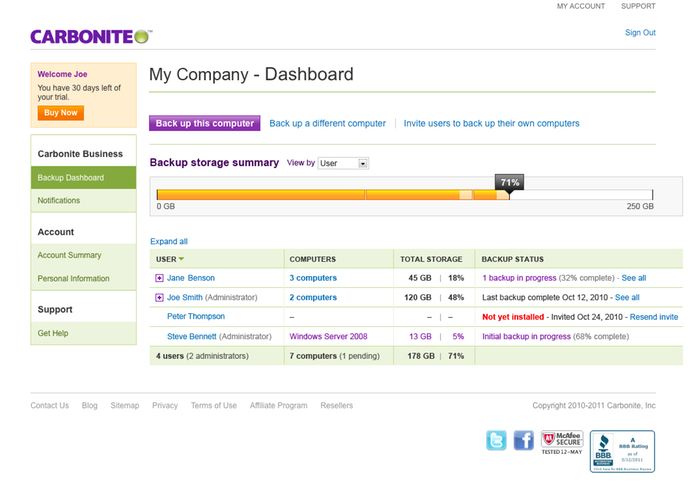Click the Not yet installed status text
The height and width of the screenshot is (484, 695).
pos(513,317)
